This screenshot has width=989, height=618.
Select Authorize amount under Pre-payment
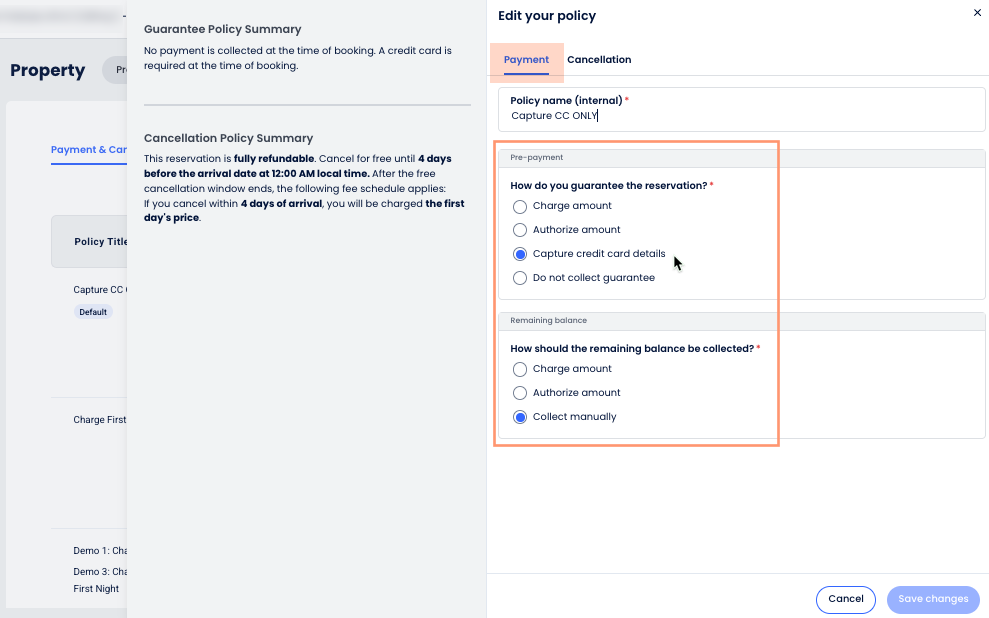[x=520, y=230]
